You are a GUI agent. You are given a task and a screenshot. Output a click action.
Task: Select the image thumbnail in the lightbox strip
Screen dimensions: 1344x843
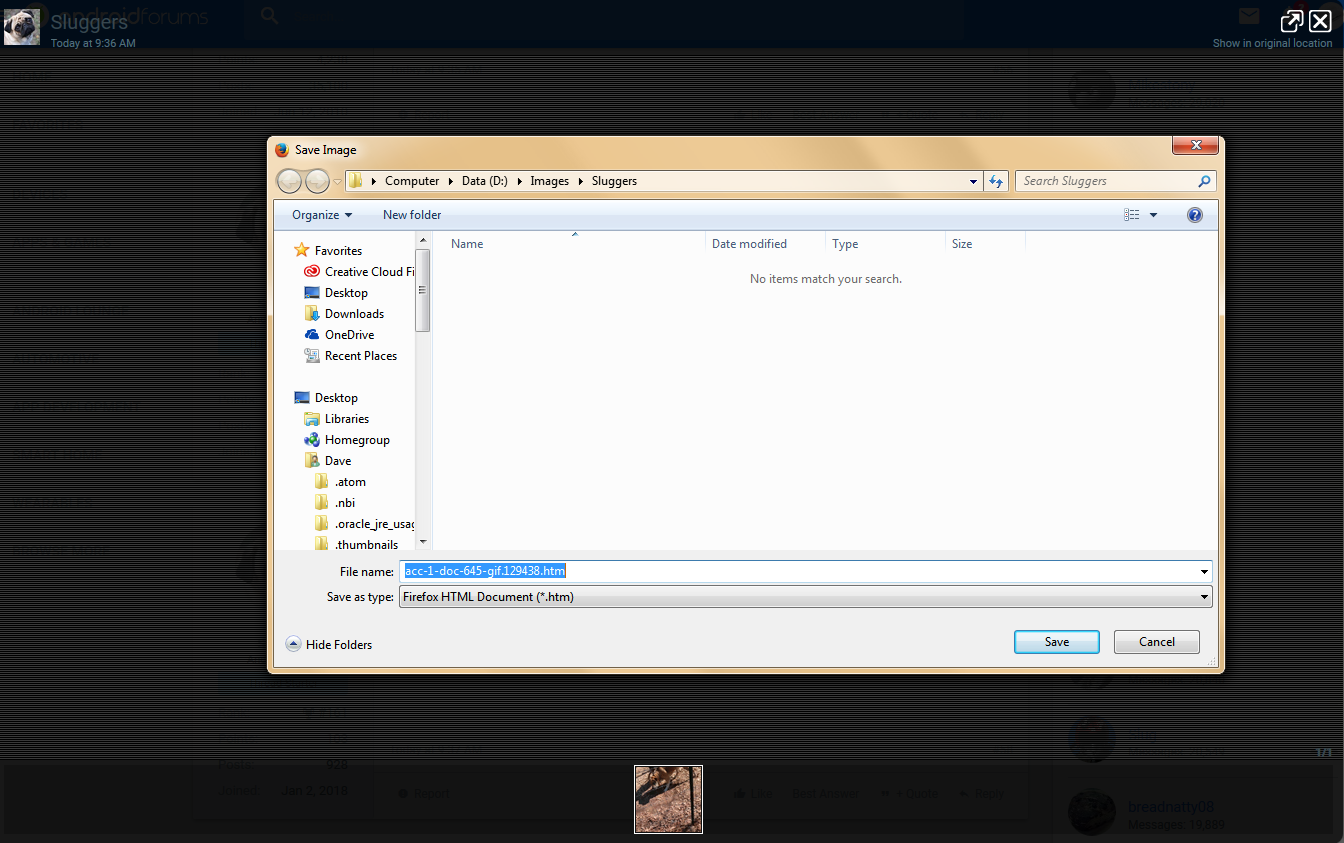tap(669, 799)
